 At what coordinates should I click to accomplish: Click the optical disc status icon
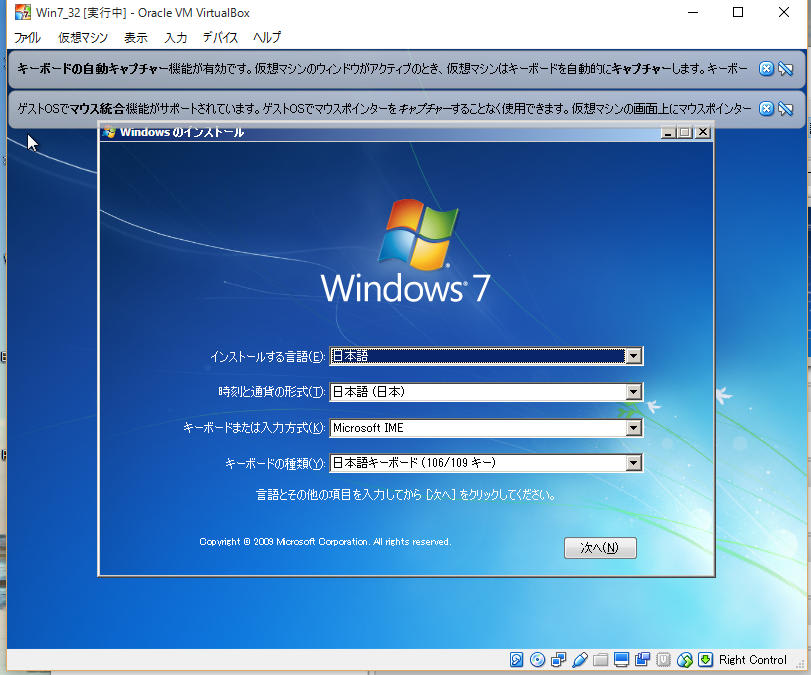[x=537, y=659]
